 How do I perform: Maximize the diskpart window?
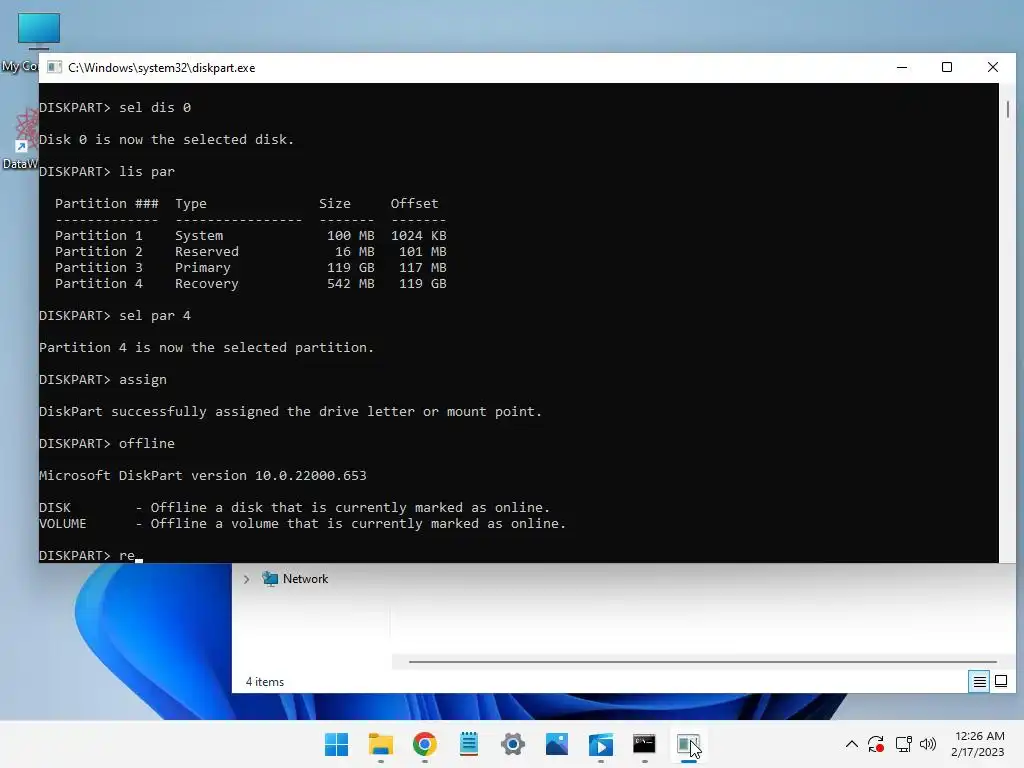click(947, 67)
